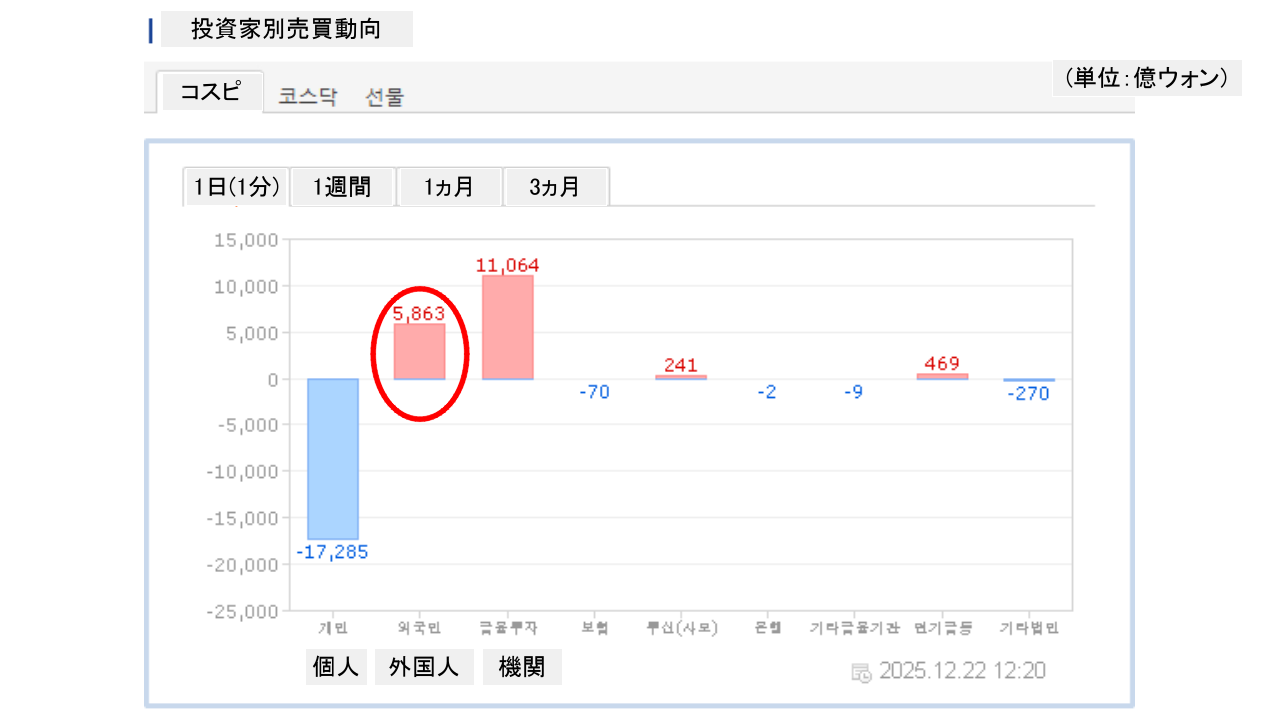Click the -270 blue bar
Screen dimensions: 1280x720
click(1029, 380)
